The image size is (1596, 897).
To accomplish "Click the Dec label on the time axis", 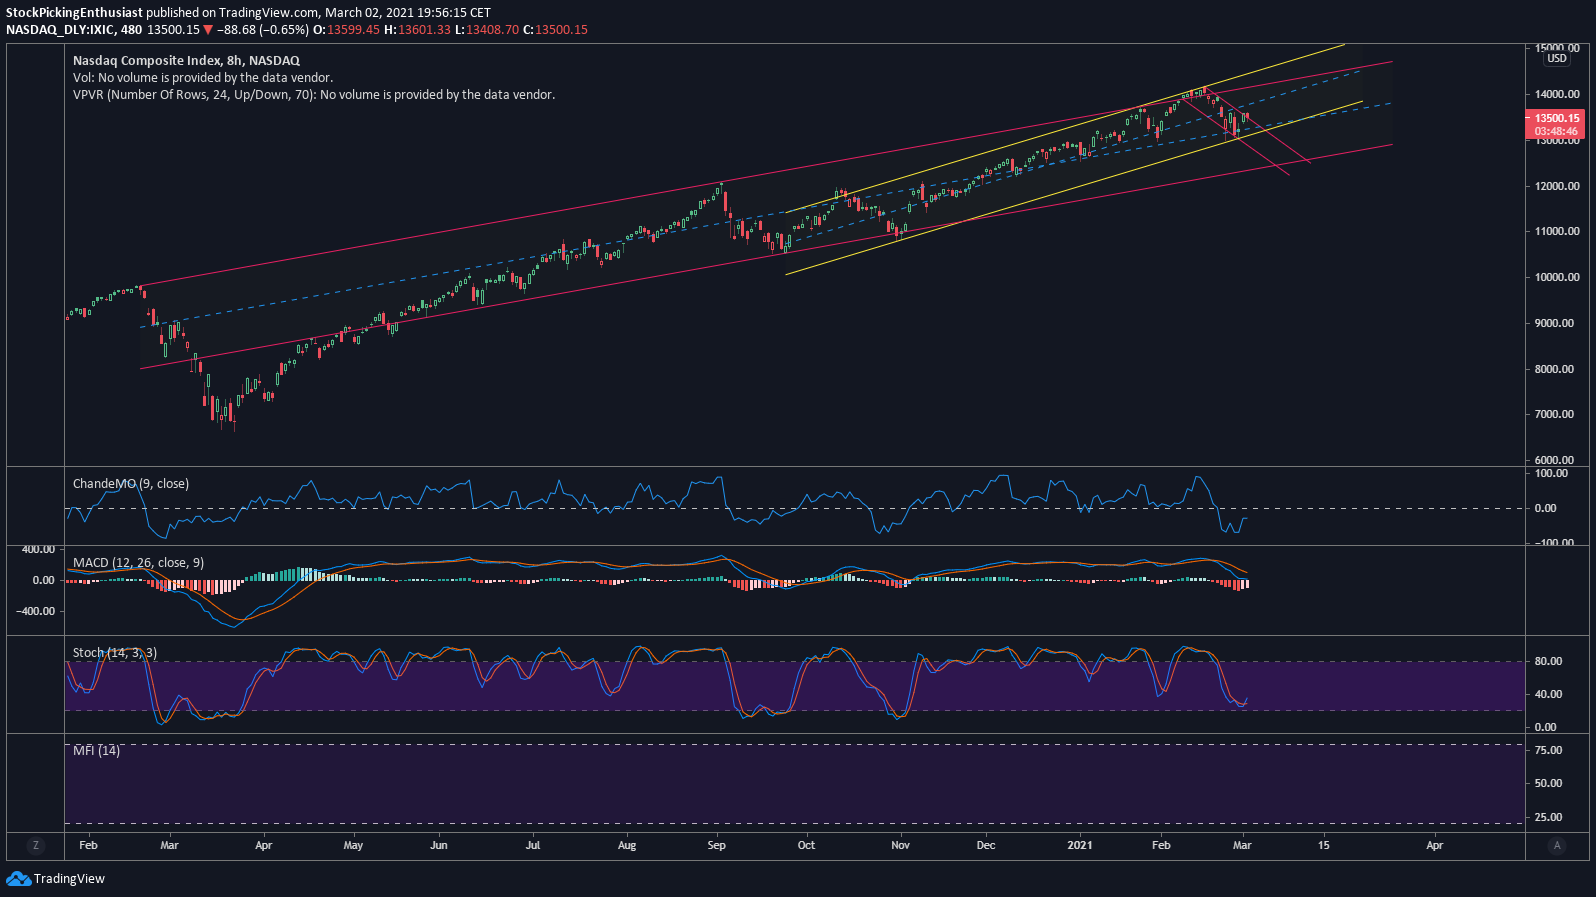I will [x=986, y=846].
